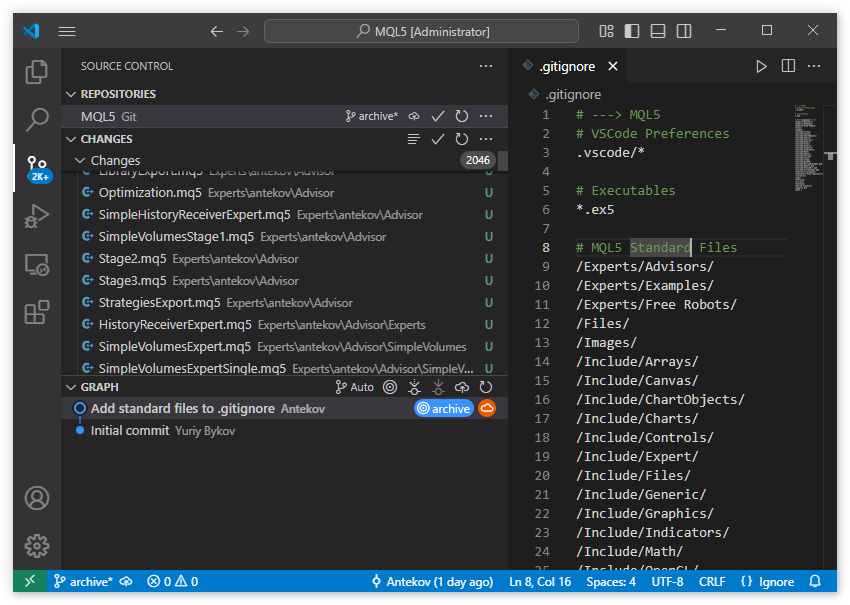This screenshot has height=605, width=850.
Task: Click the editor minimap
Action: 808,148
